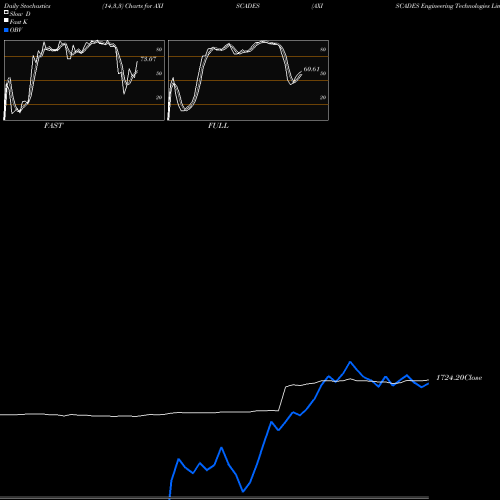Open the FAST stochastic chart thumbnail
This screenshot has width=500, height=500.
(84, 80)
